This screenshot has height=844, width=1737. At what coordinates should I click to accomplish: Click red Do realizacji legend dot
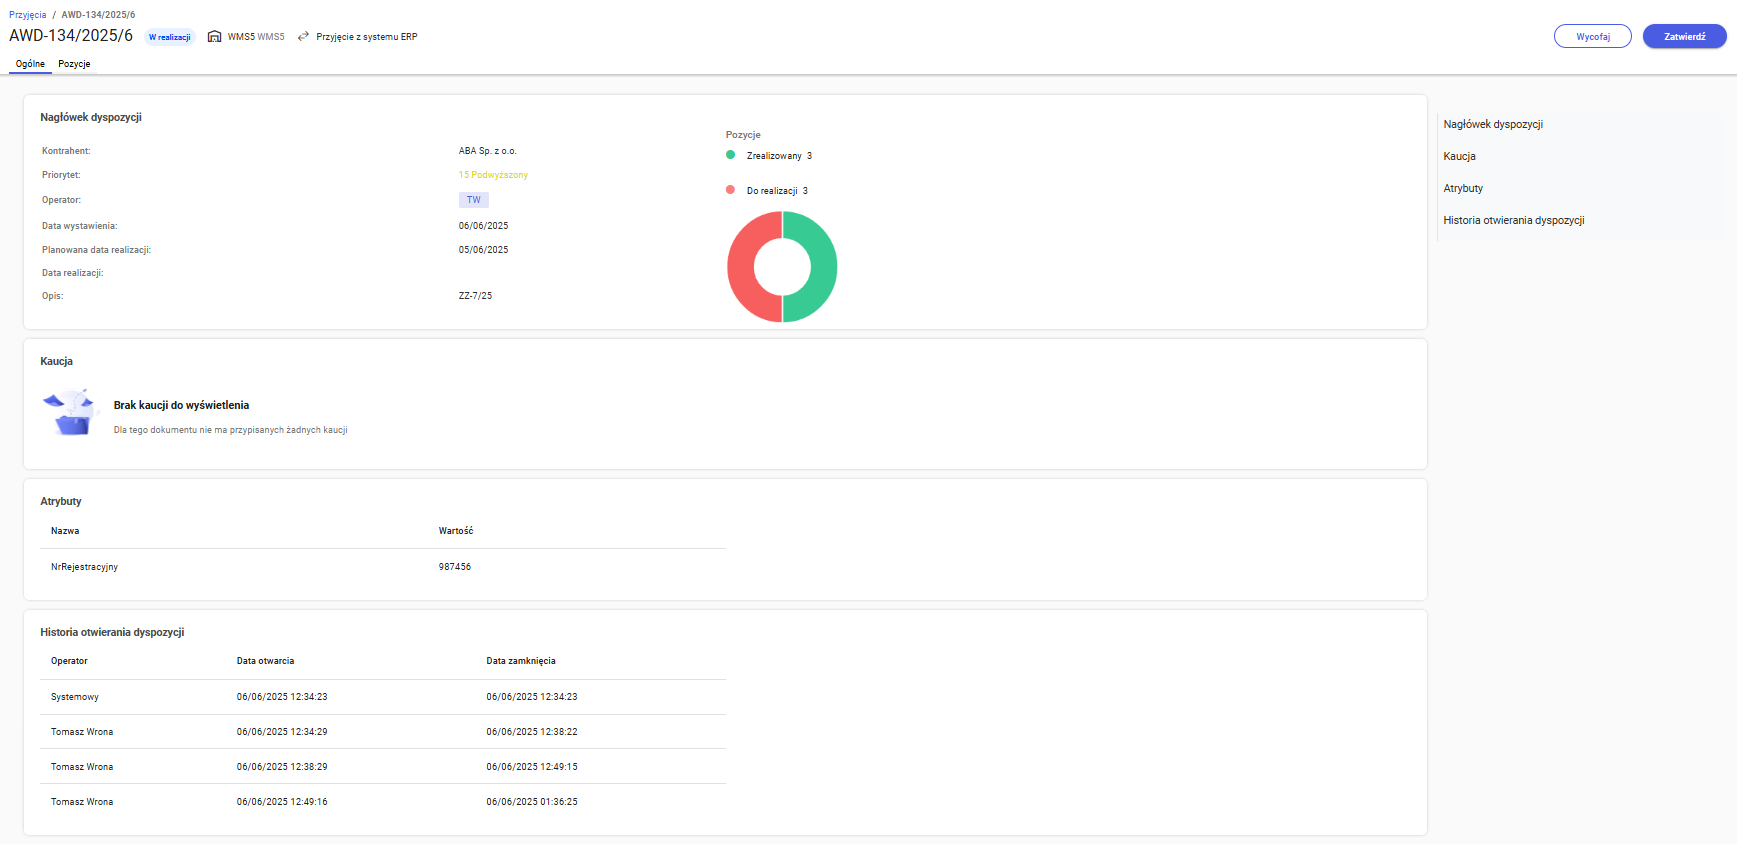coord(731,190)
